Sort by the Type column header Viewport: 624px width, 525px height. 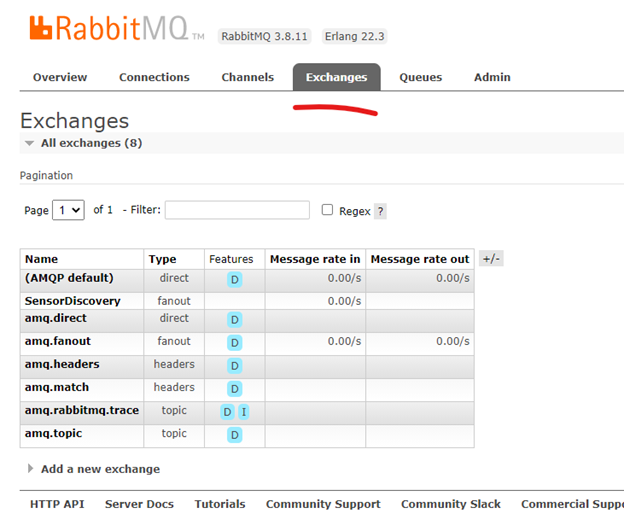[x=162, y=259]
